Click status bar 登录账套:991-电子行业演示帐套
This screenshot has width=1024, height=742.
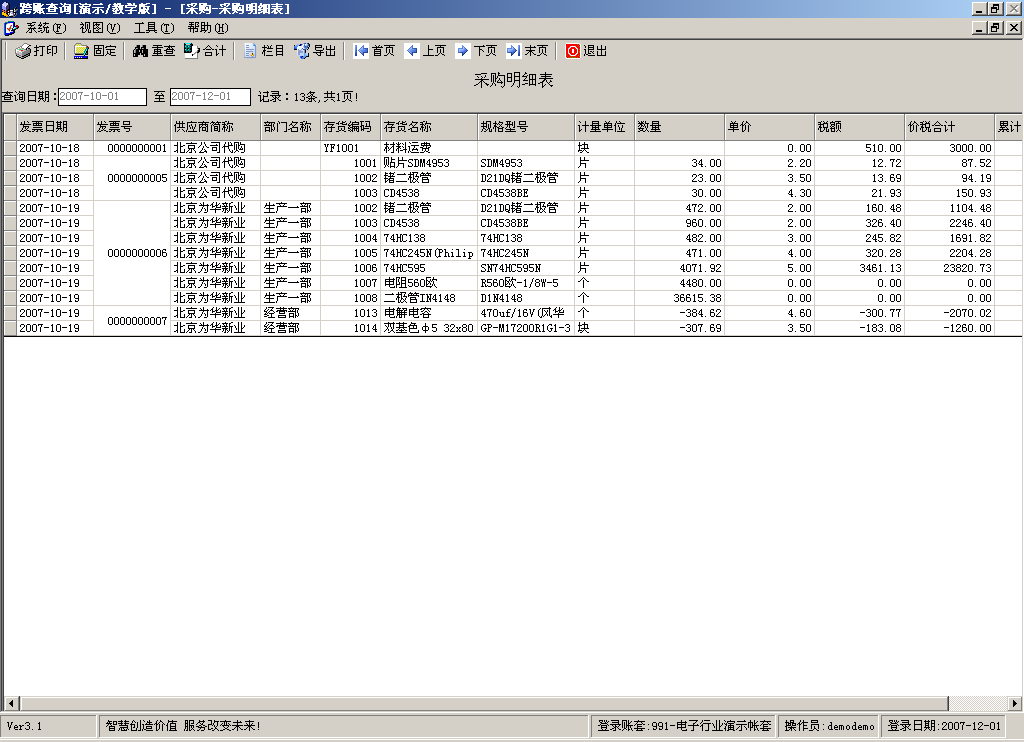click(x=684, y=726)
